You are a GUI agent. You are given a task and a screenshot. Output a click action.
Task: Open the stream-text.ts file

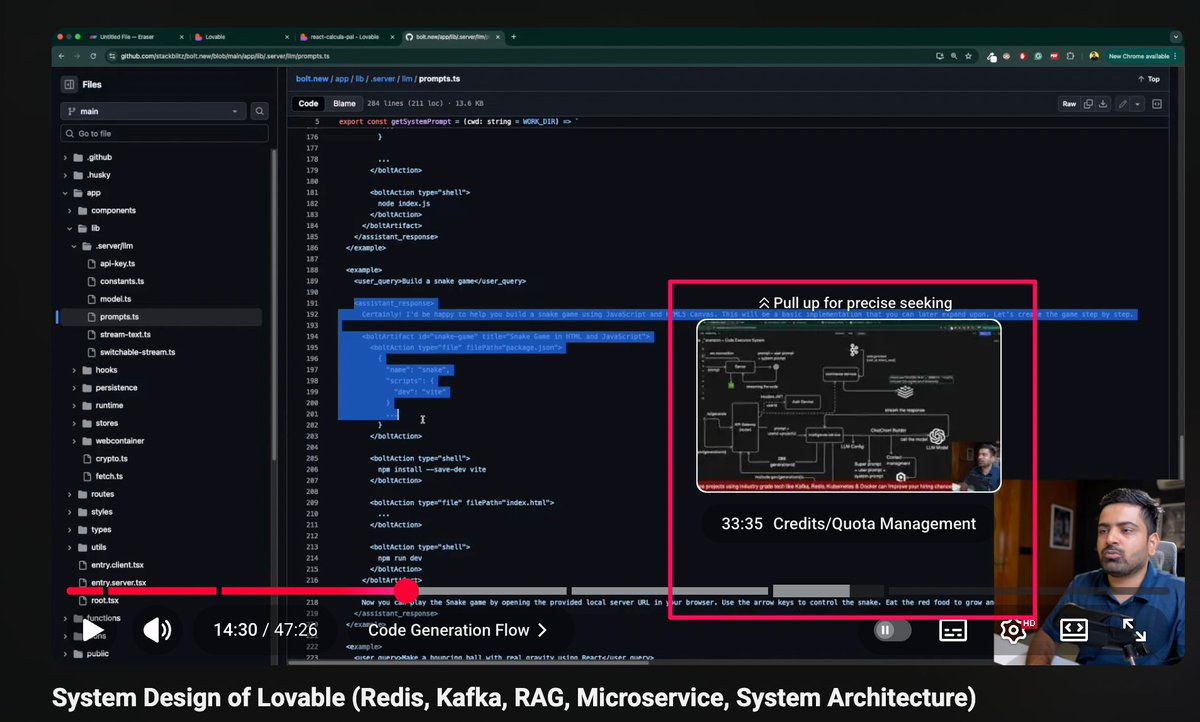pos(125,334)
